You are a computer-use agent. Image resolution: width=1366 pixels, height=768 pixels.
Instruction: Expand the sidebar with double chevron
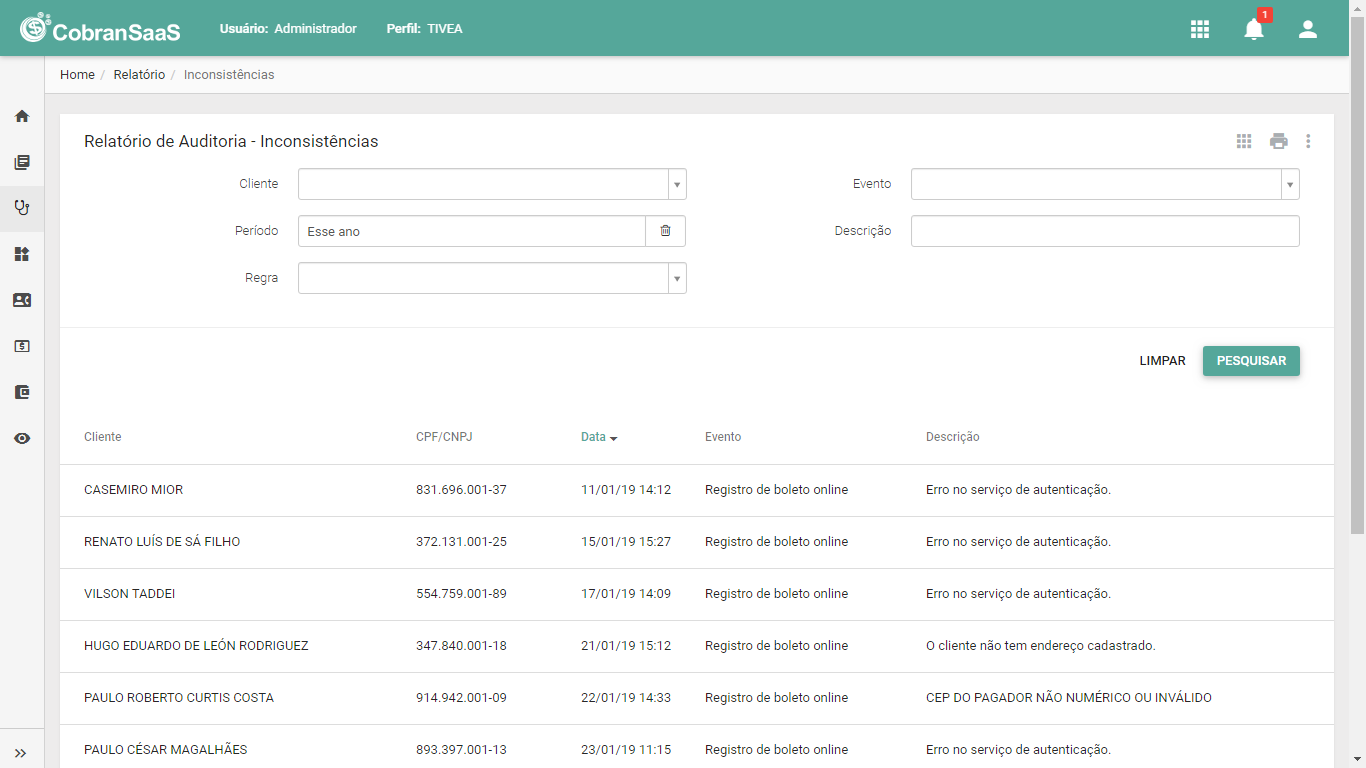click(20, 753)
